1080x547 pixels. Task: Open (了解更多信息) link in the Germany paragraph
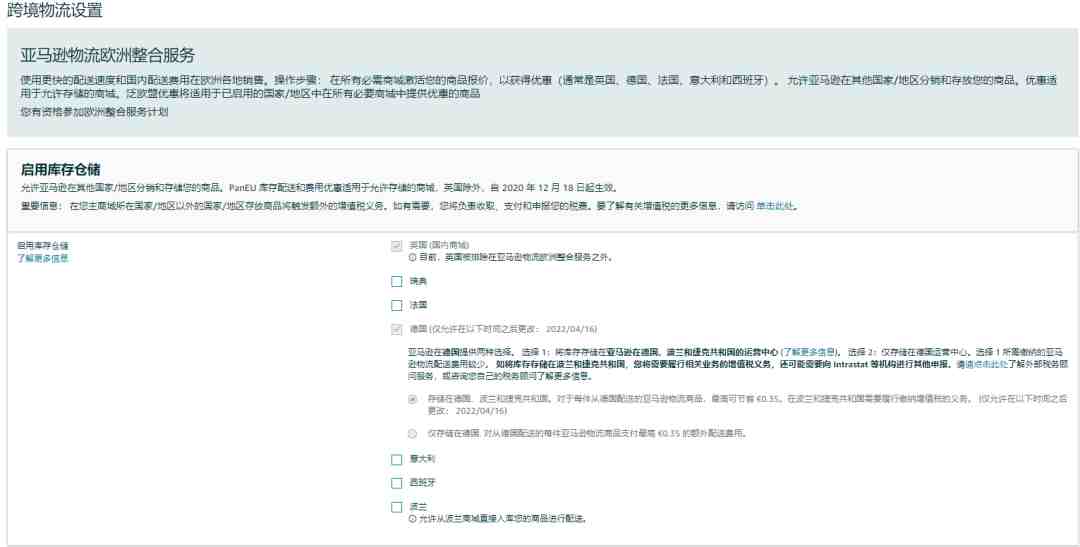click(810, 352)
